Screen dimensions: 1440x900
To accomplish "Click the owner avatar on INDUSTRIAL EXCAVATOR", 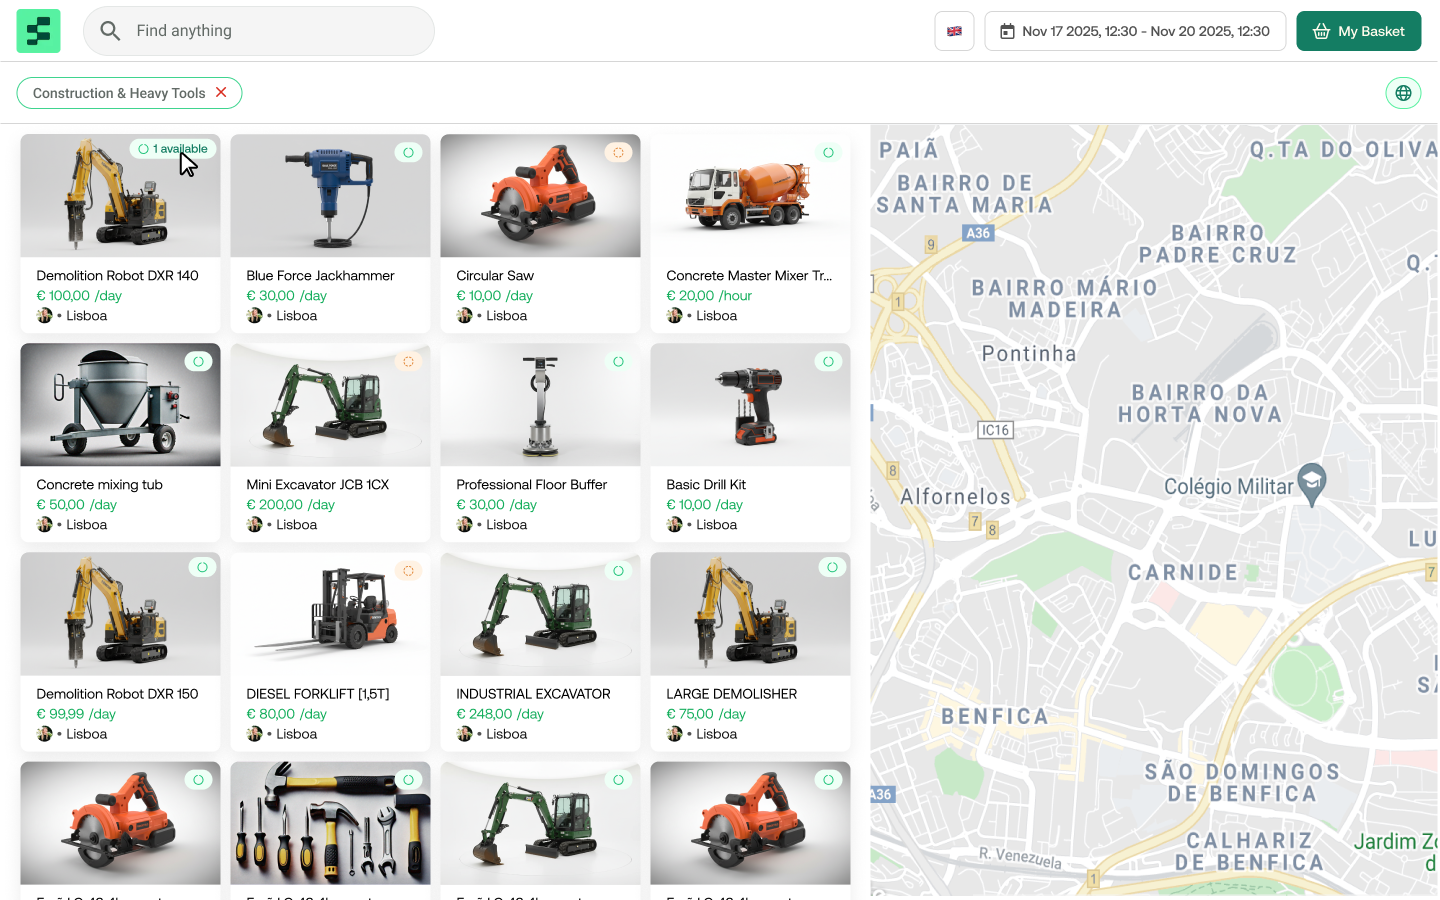I will [465, 734].
